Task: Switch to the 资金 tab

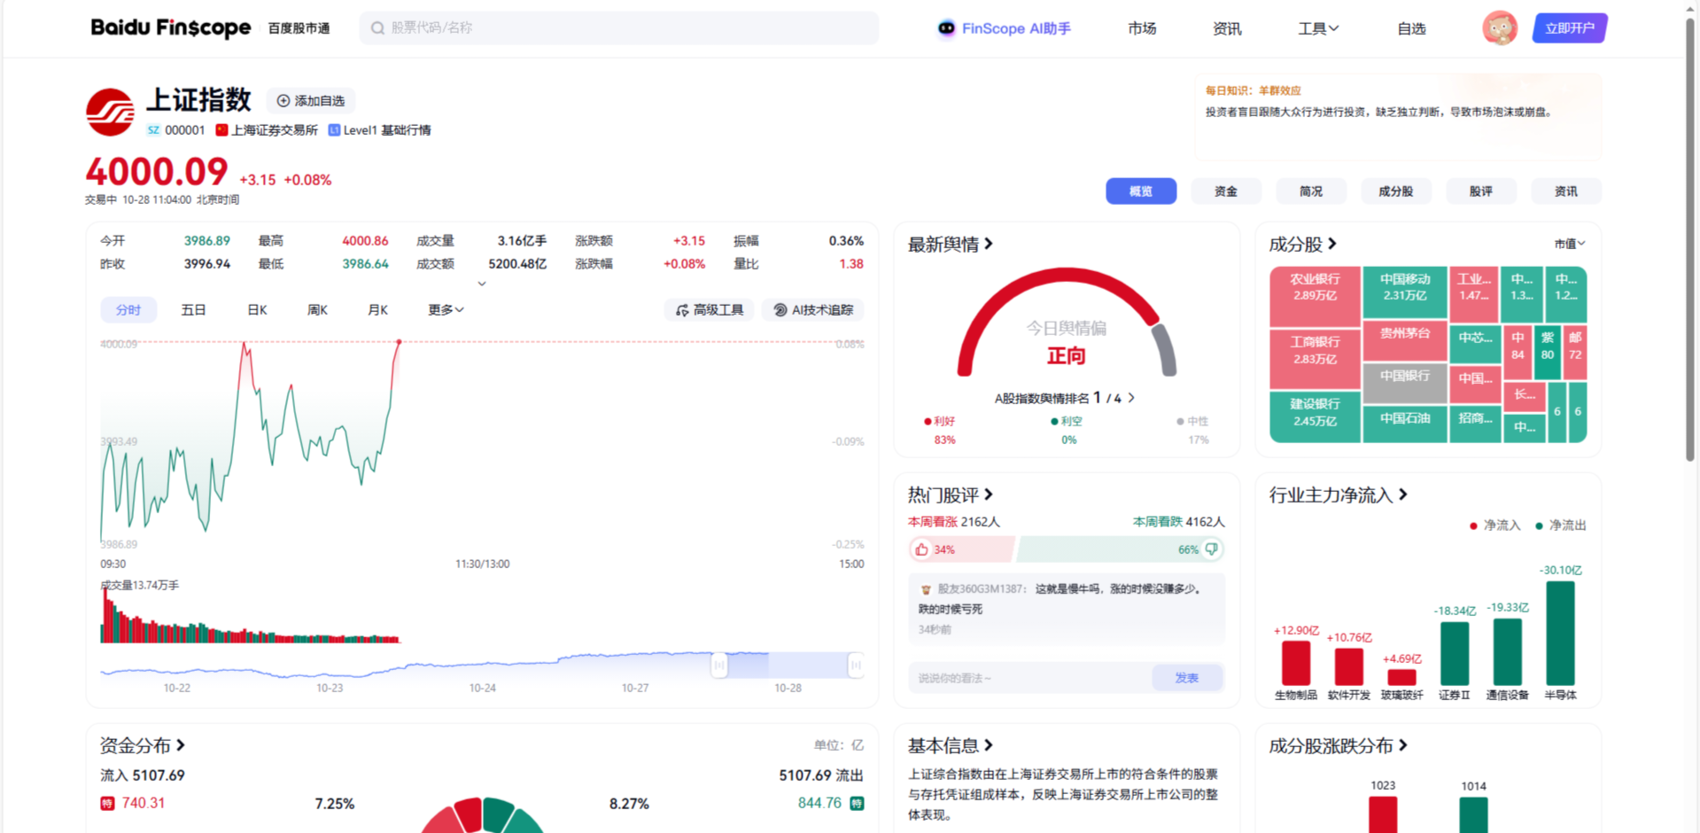Action: point(1226,191)
